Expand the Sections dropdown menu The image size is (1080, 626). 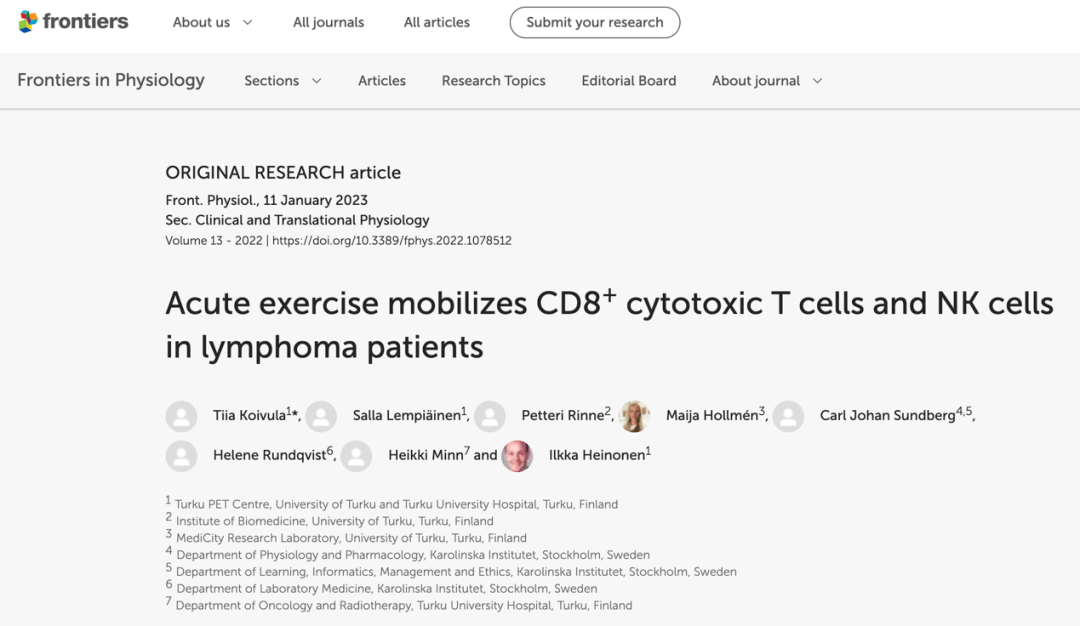282,81
